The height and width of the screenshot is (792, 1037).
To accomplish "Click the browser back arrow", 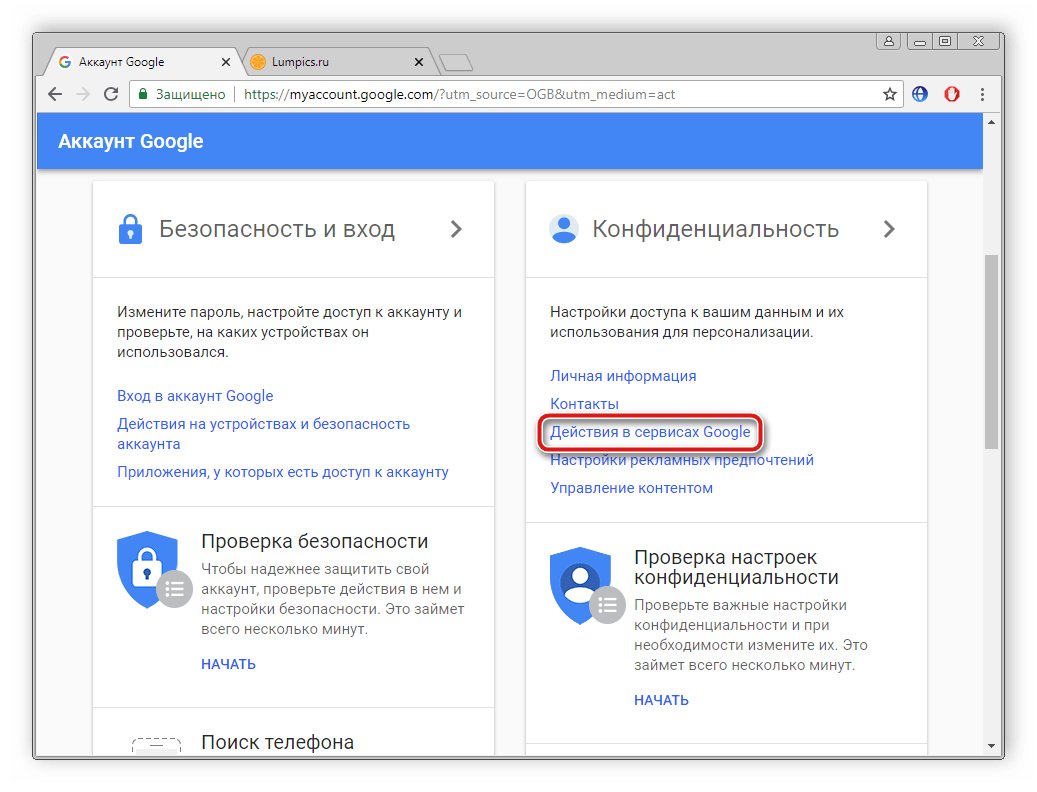I will [x=55, y=94].
